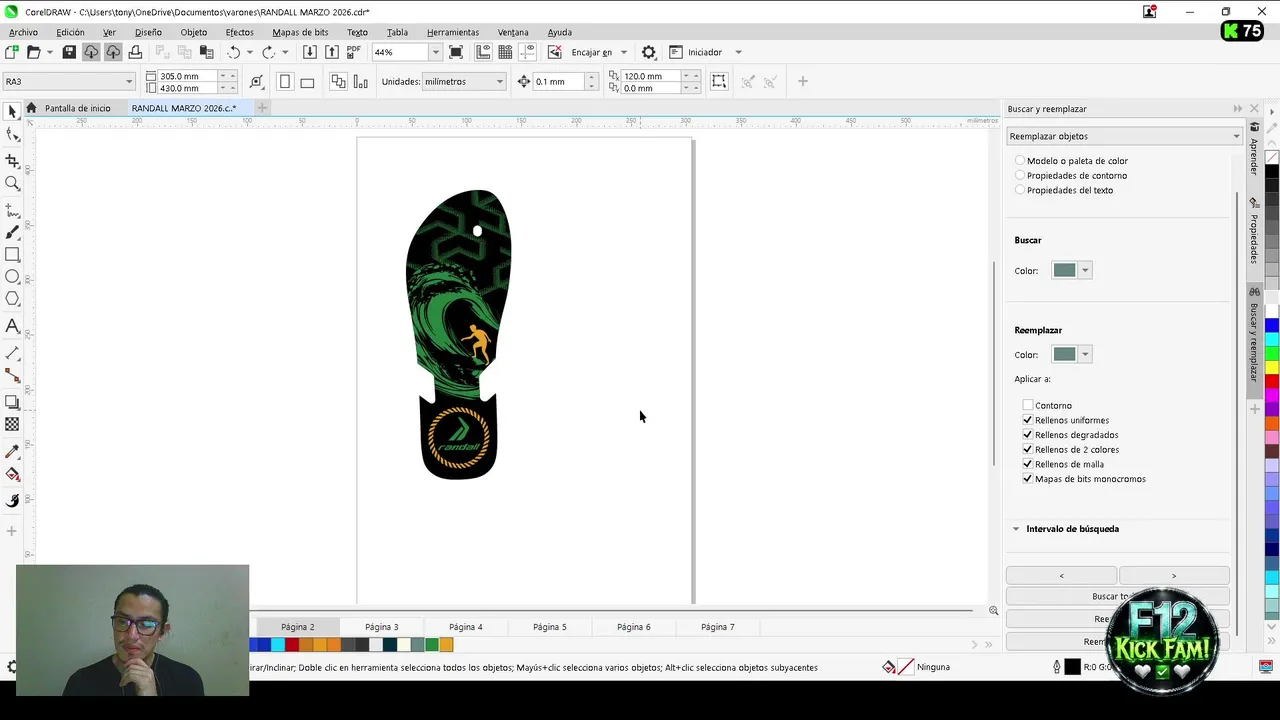Select 'Propiedades de contorno' radio option

coord(1020,175)
